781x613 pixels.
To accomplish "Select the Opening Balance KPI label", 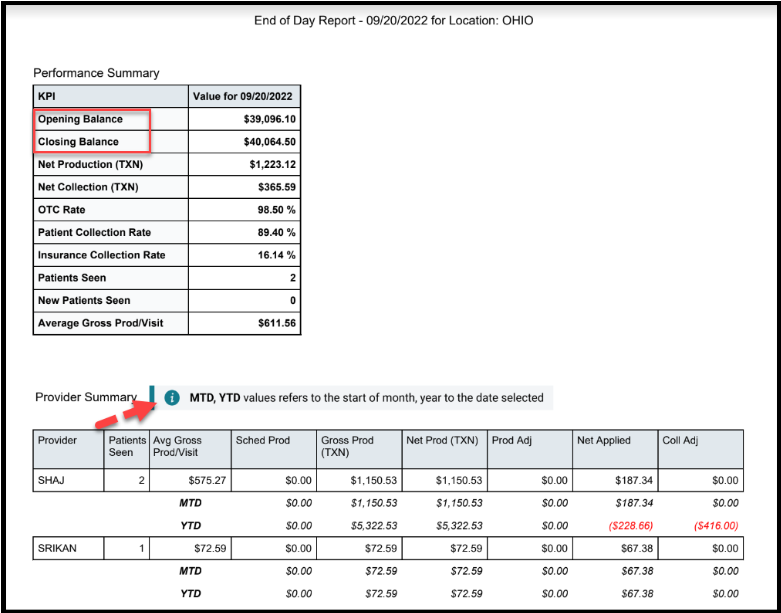I will 80,119.
